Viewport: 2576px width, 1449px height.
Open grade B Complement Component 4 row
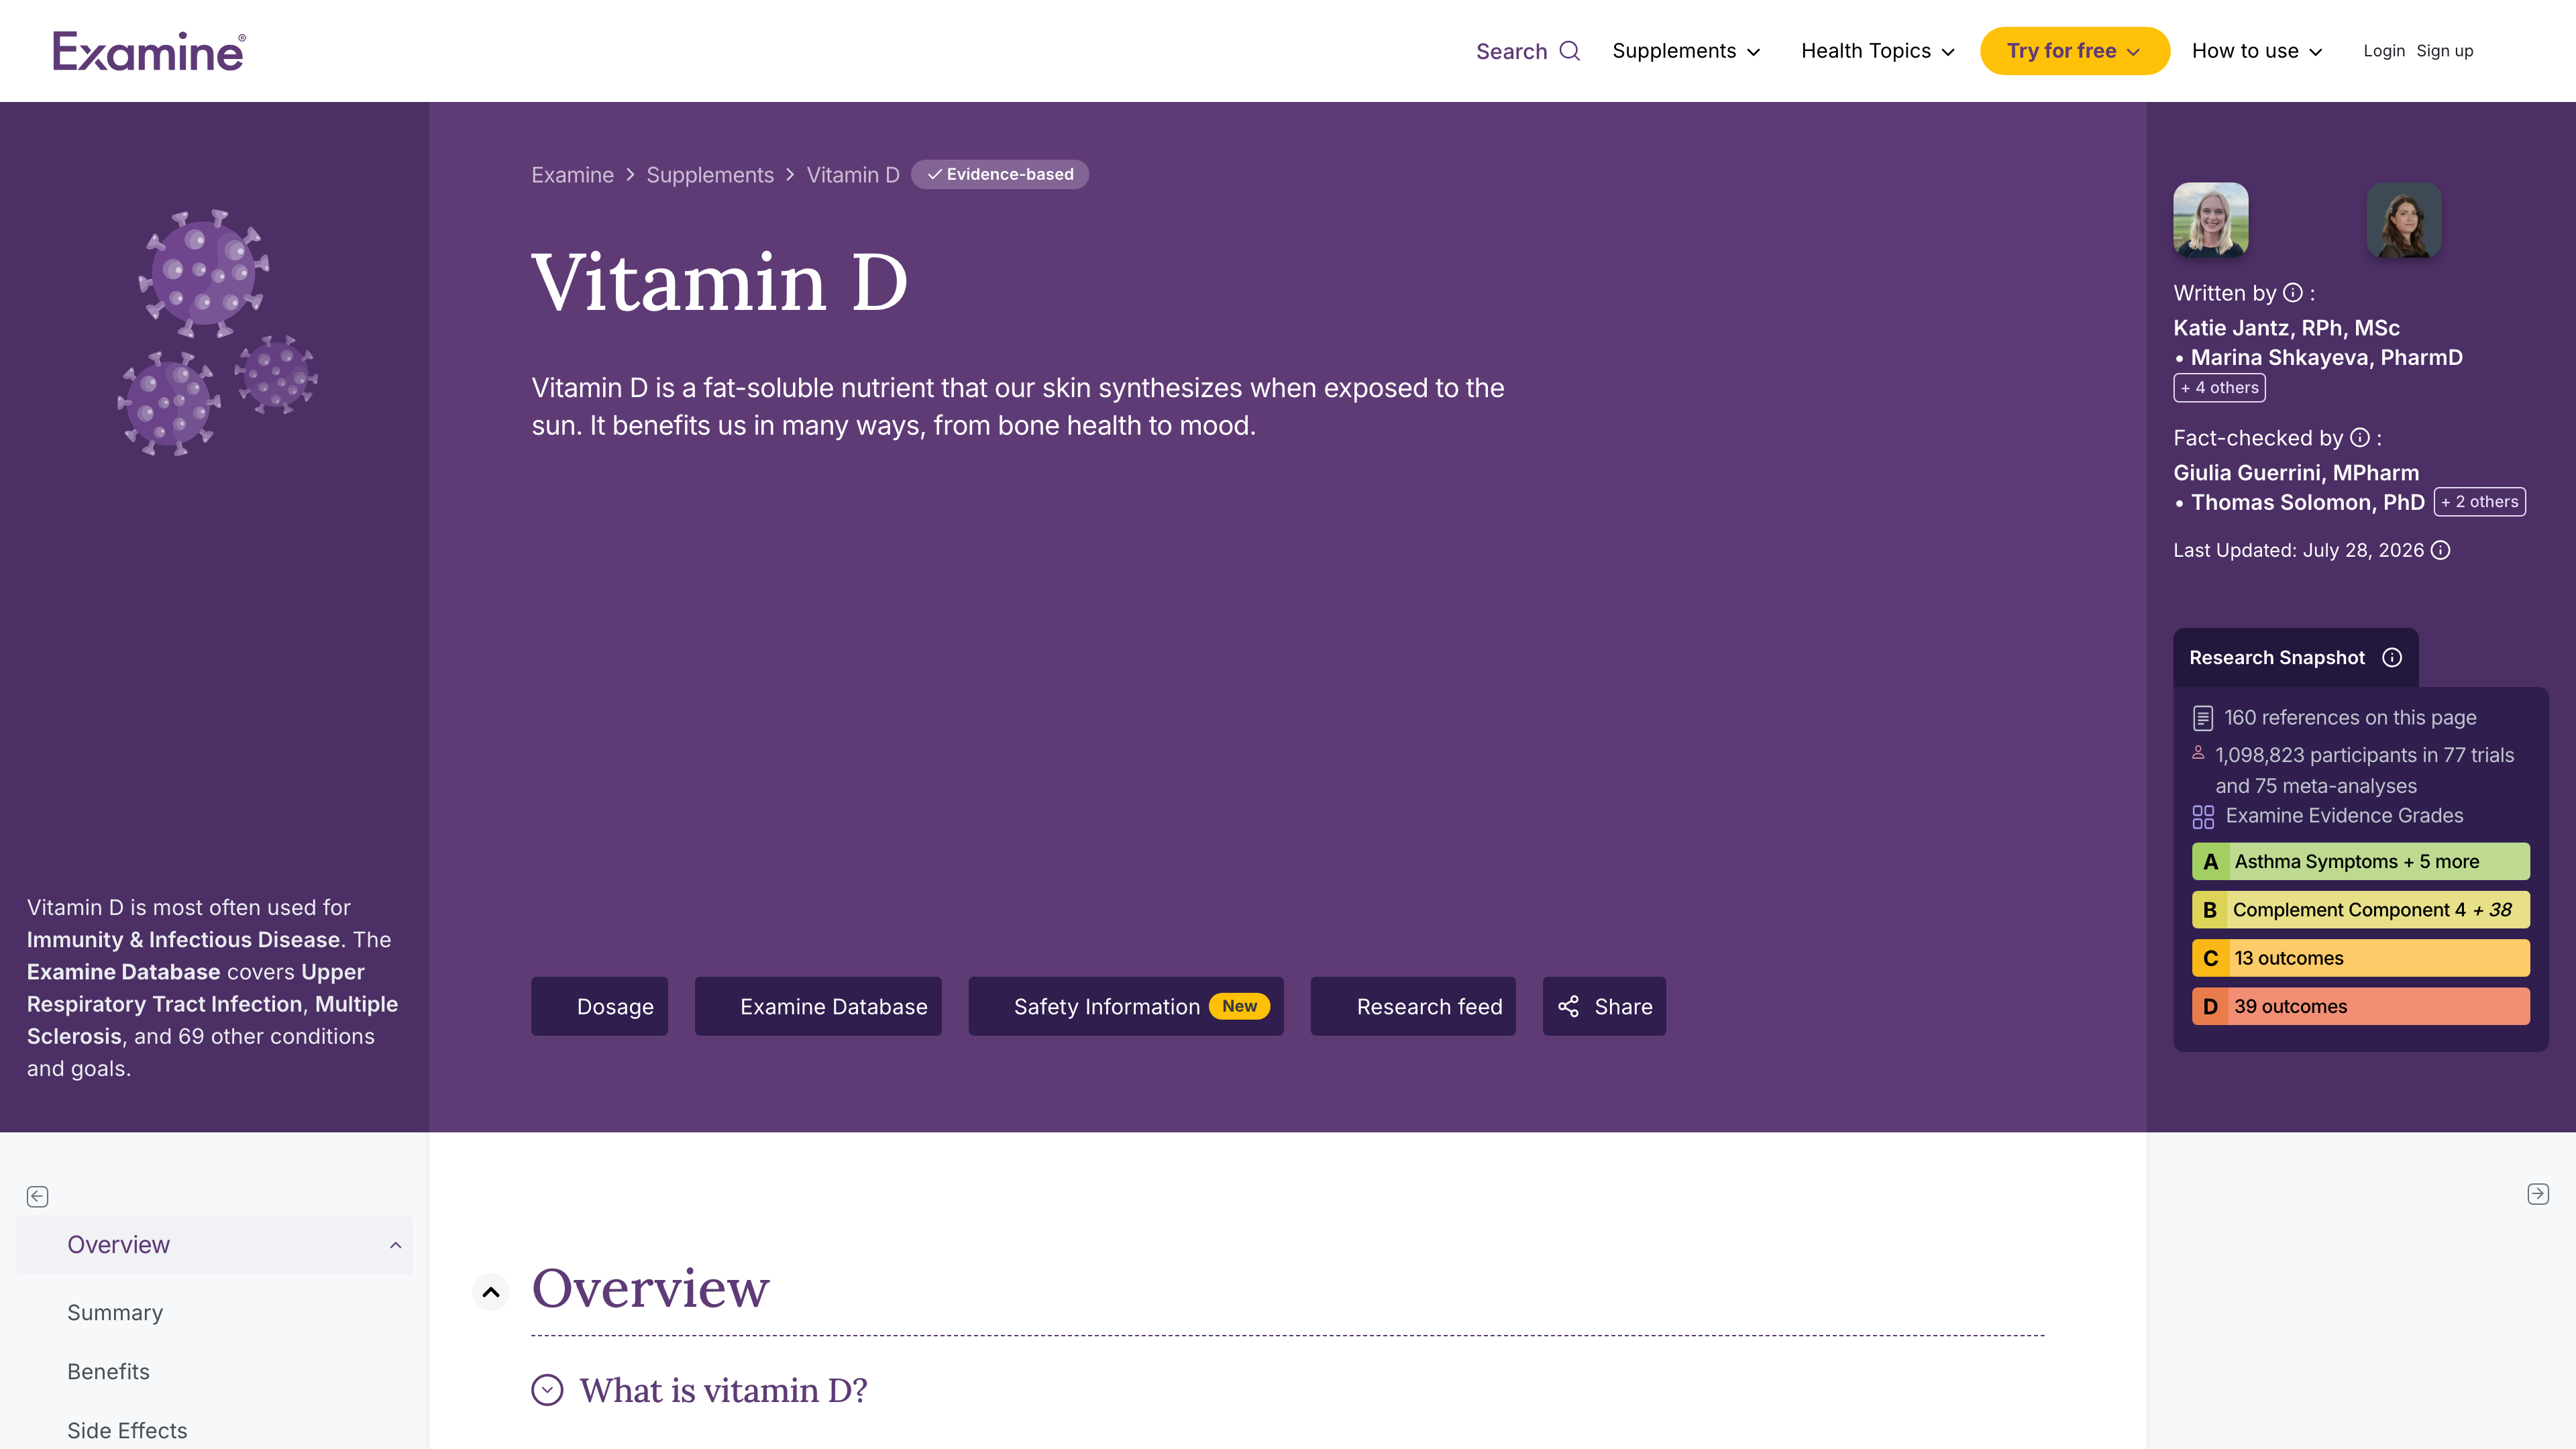click(x=2361, y=910)
